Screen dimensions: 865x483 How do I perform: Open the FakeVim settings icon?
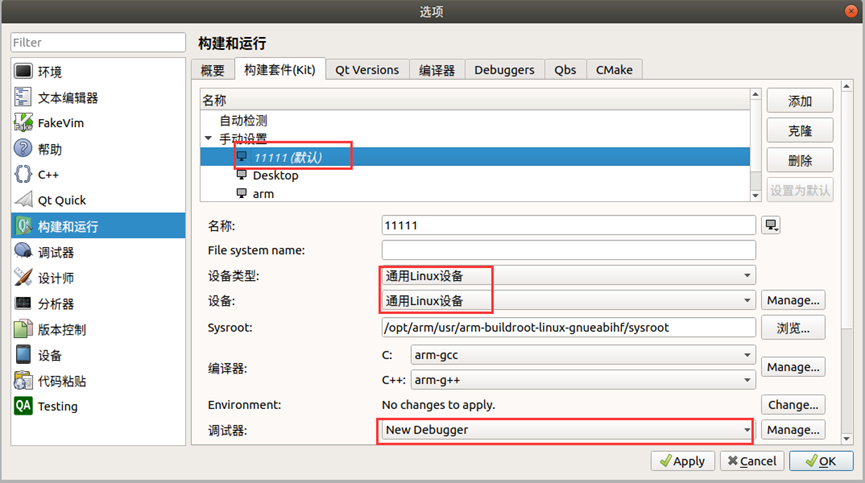click(x=23, y=122)
